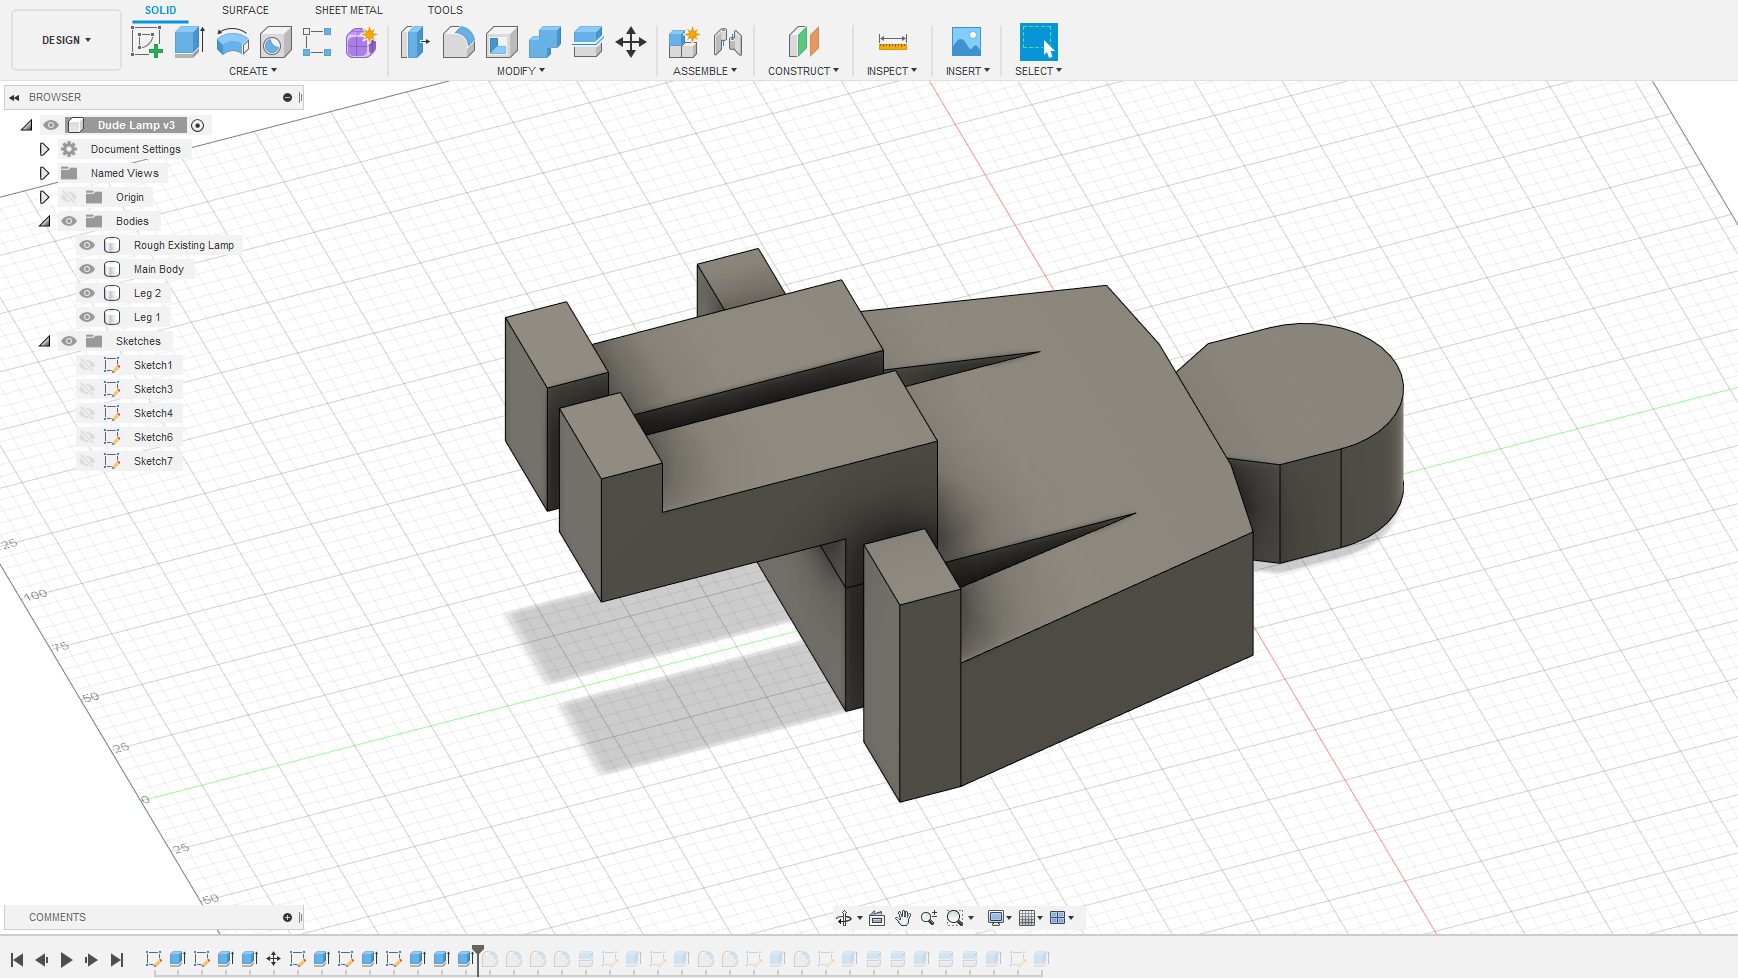Switch to the SHEET METAL tab
Image resolution: width=1738 pixels, height=978 pixels.
(x=349, y=10)
